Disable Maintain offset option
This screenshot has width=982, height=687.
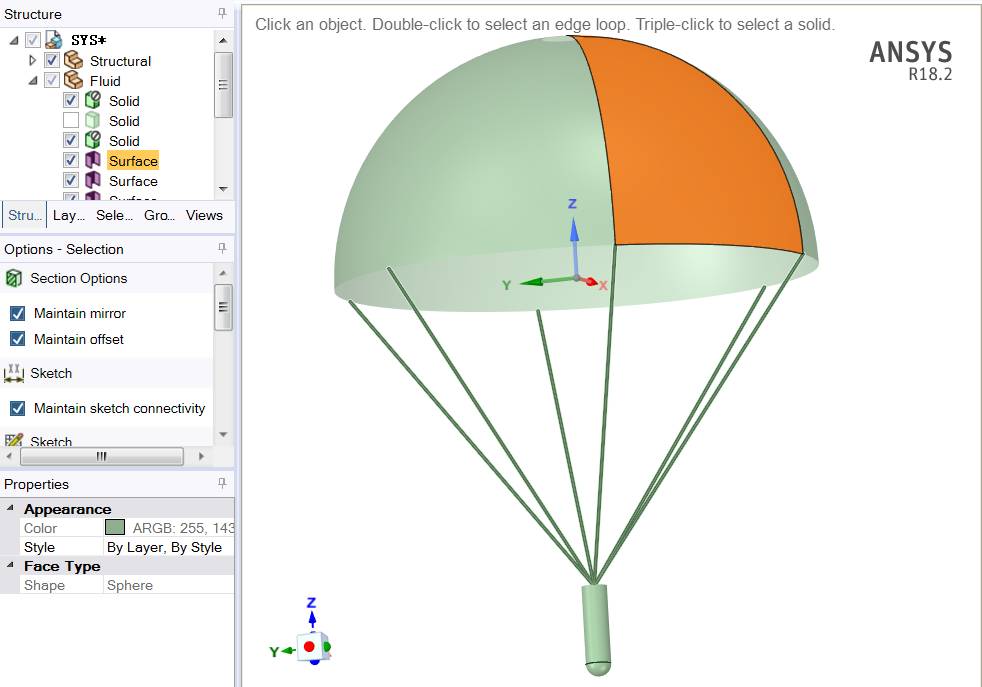pyautogui.click(x=18, y=339)
